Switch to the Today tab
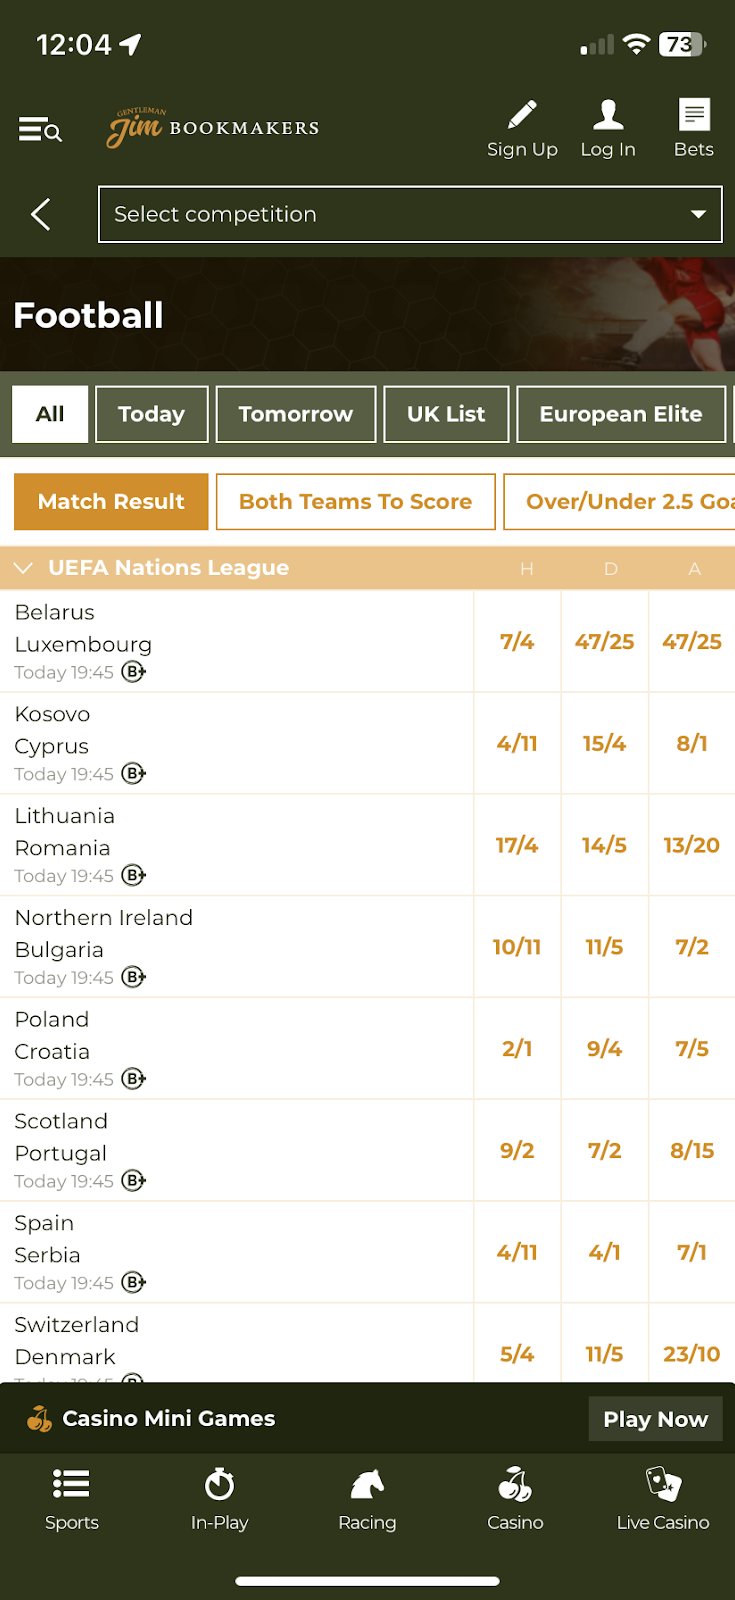Screen dimensions: 735x1600 tap(151, 414)
